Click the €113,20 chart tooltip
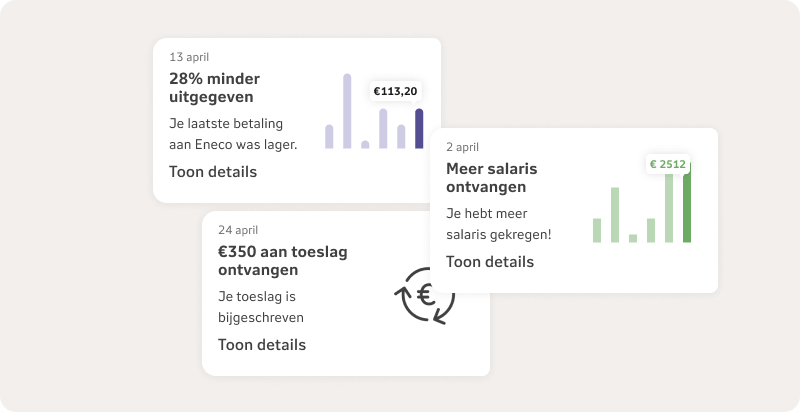 pos(395,92)
